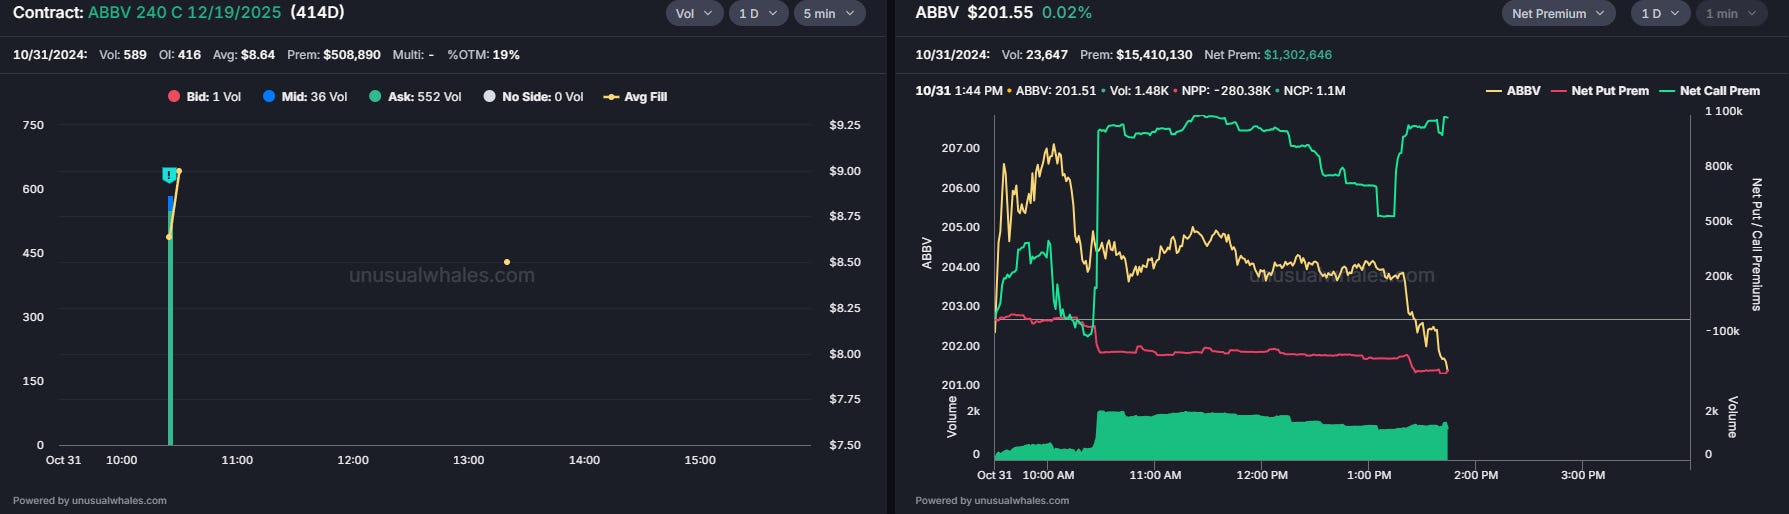Click the Prem: $15,410,130 stat
The image size is (1789, 514).
coord(1136,55)
